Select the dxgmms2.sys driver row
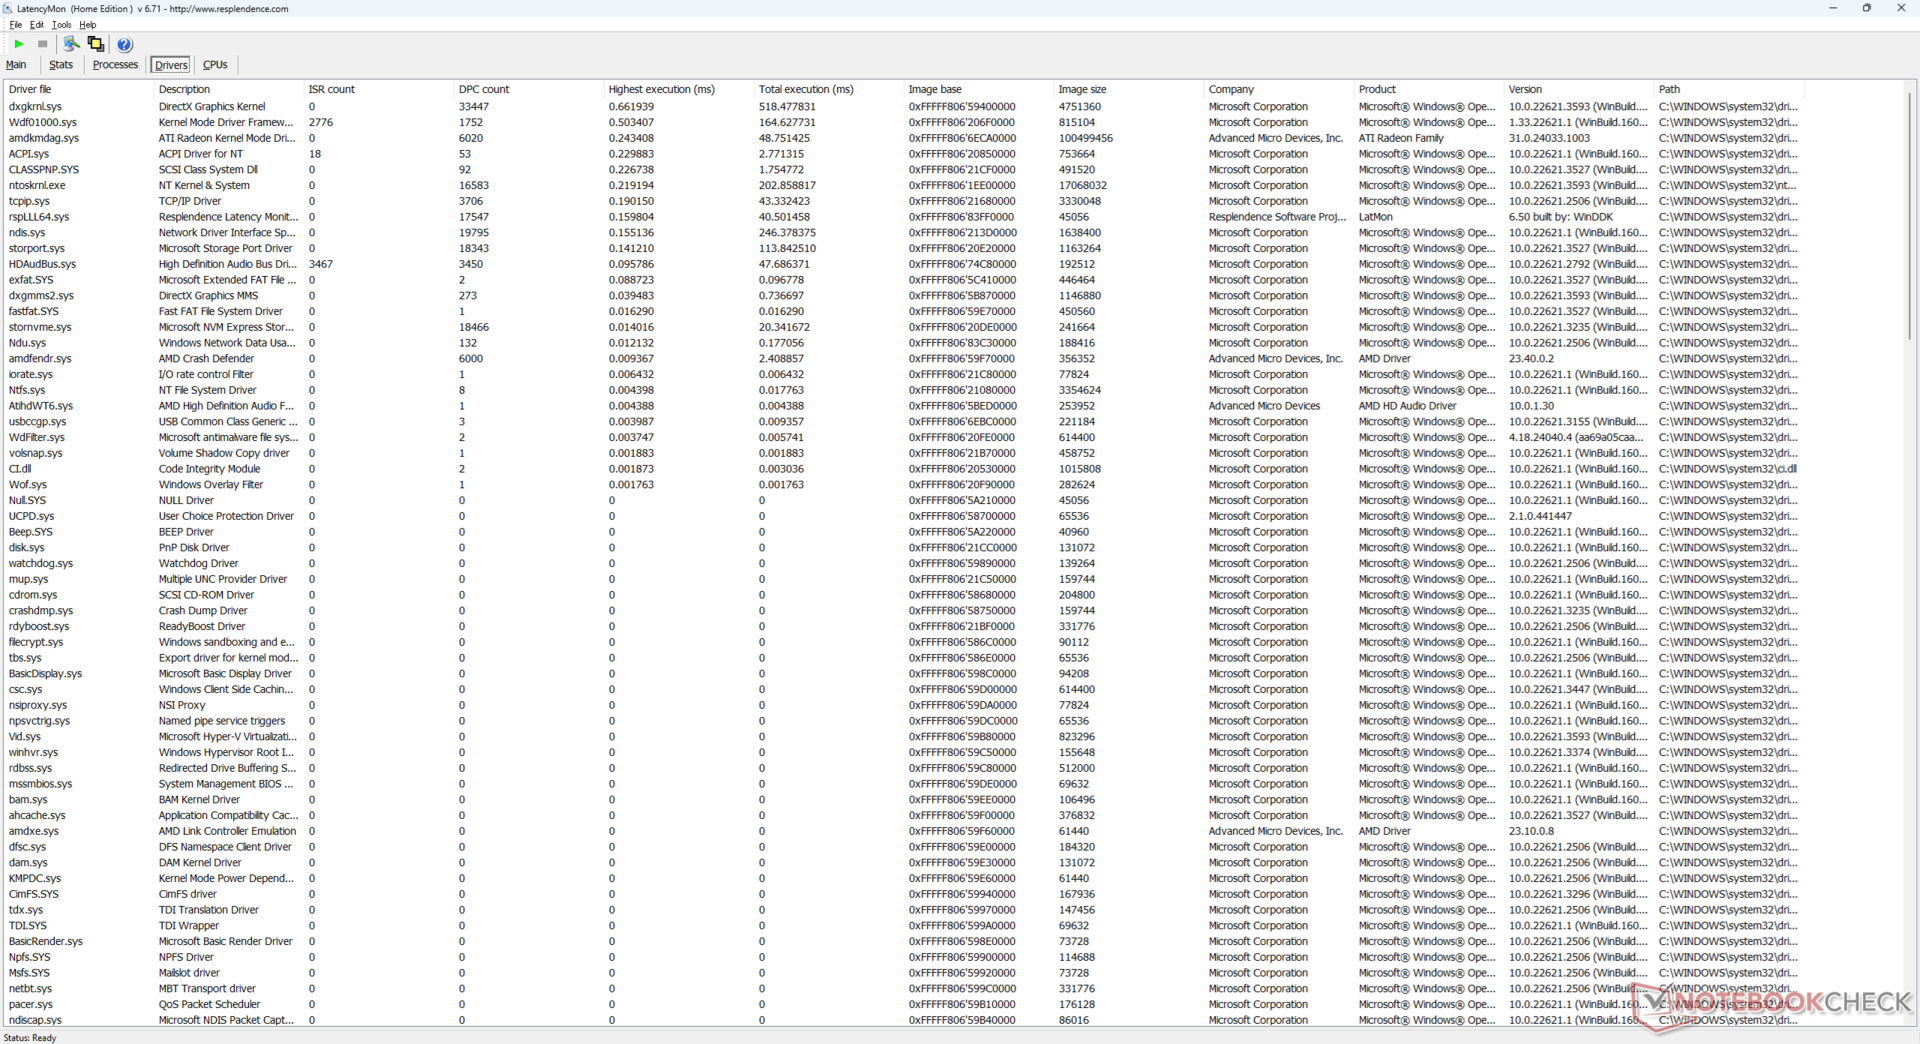Screen dimensions: 1920x1044 point(903,296)
